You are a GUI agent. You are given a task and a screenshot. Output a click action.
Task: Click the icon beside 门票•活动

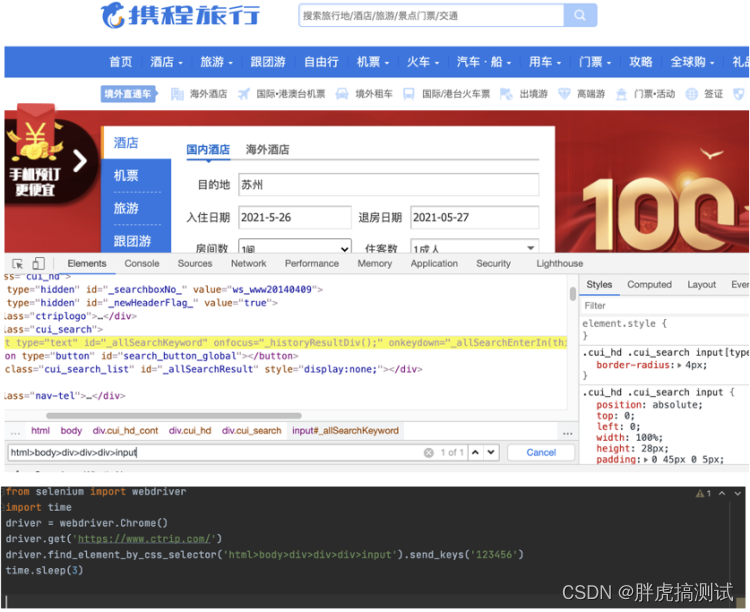pos(621,94)
